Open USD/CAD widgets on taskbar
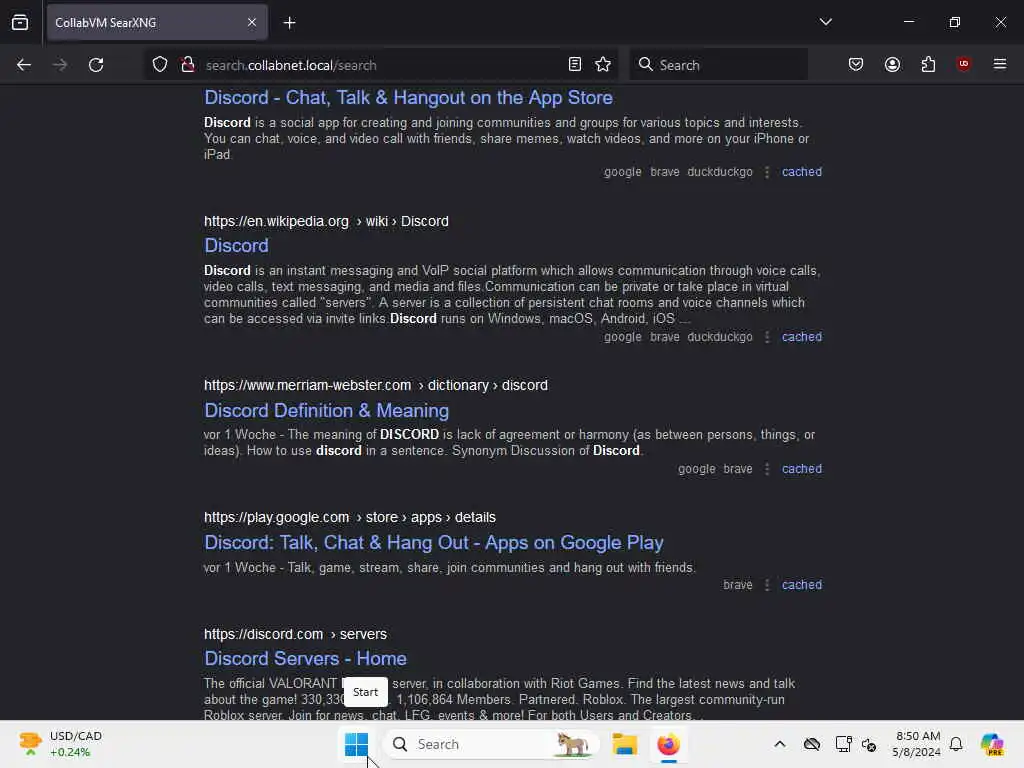The height and width of the screenshot is (768, 1024). (60, 744)
